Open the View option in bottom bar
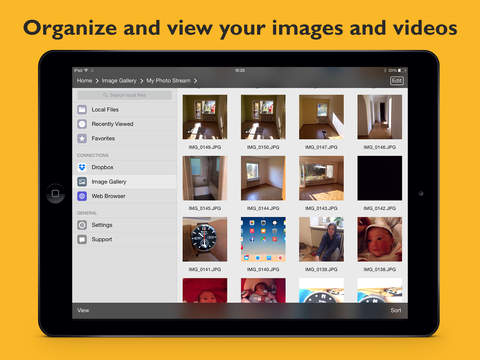 pyautogui.click(x=83, y=310)
